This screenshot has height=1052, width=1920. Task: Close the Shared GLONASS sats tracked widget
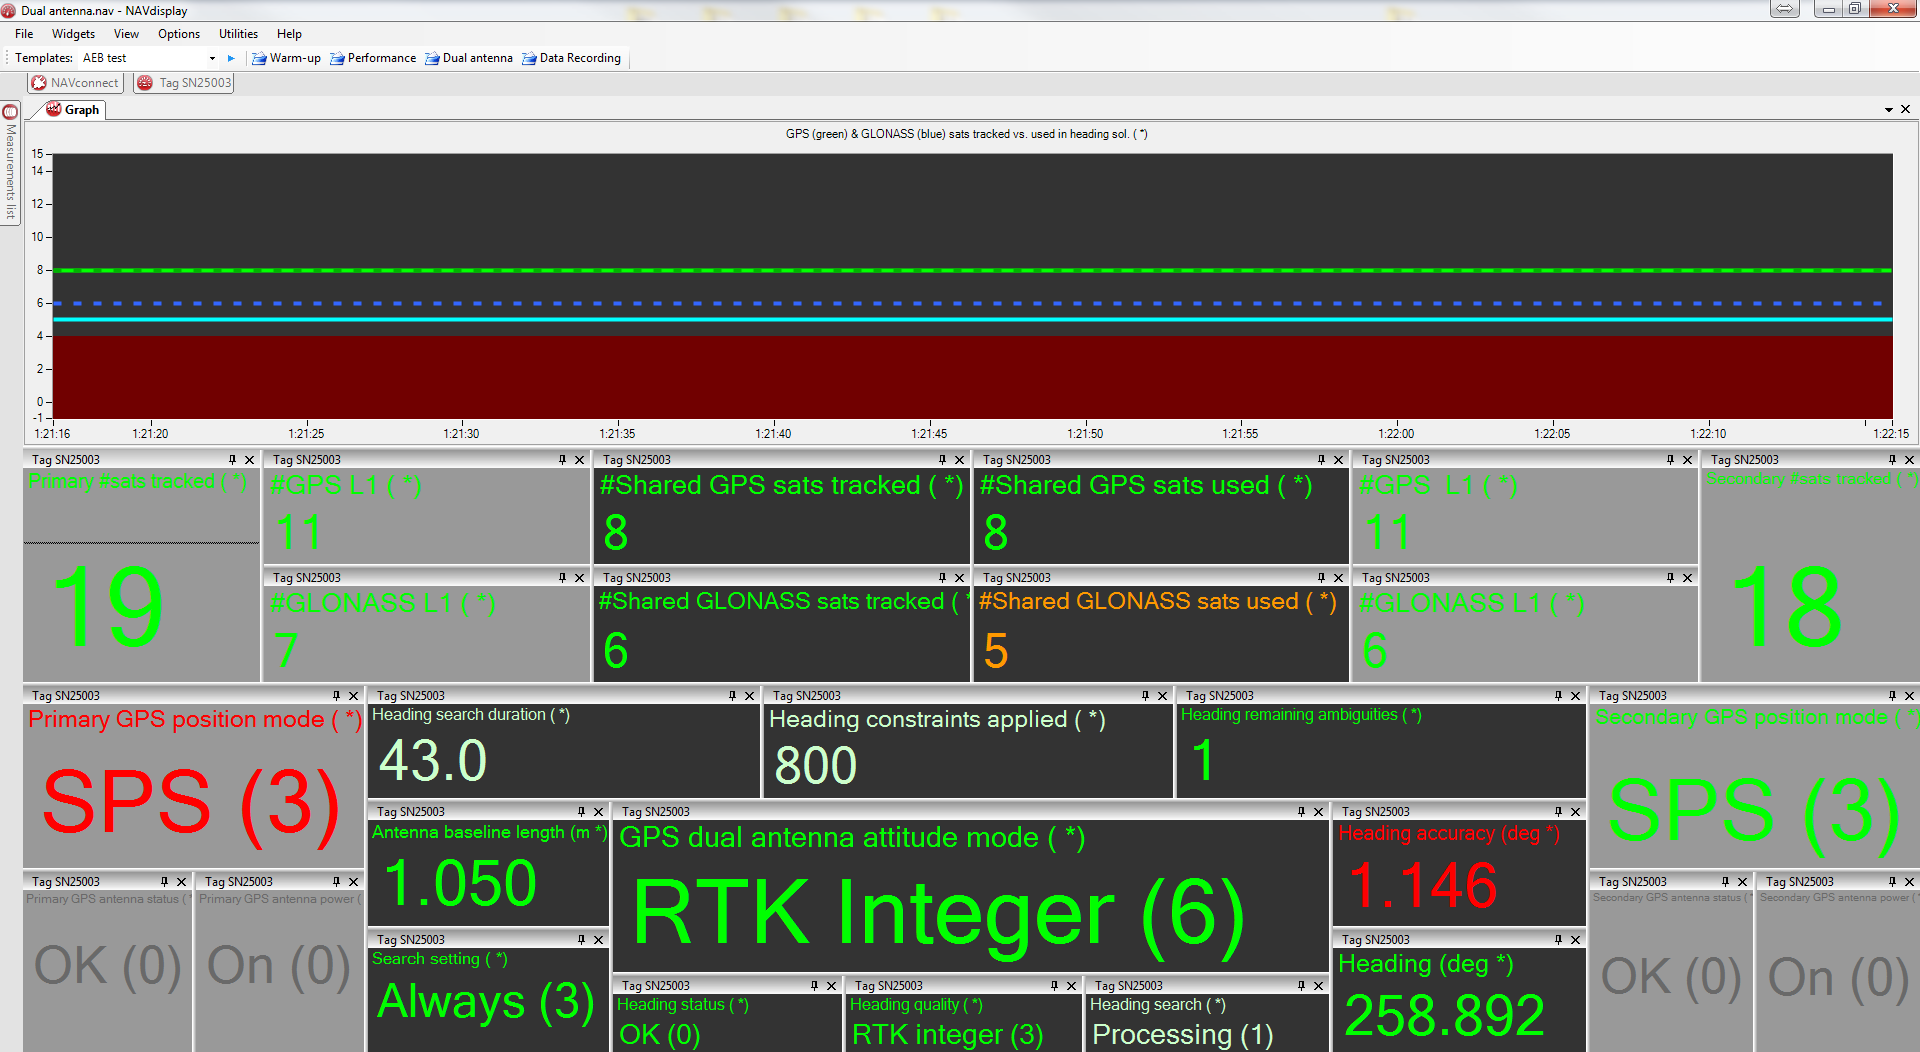(x=959, y=578)
